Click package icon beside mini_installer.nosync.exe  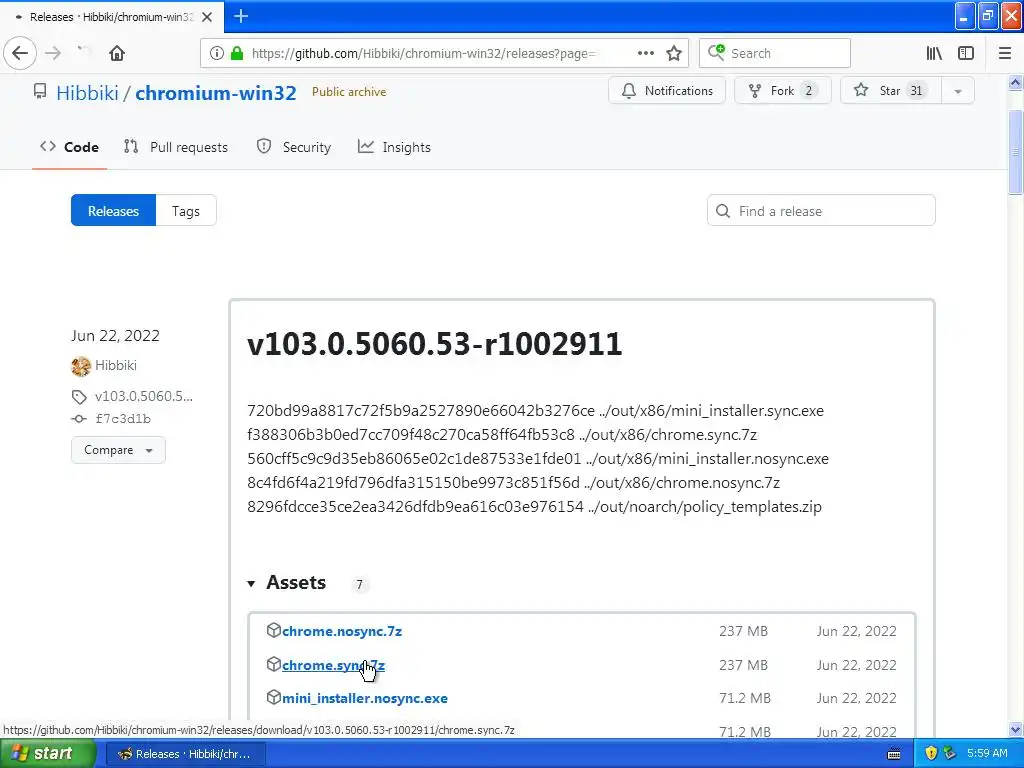click(x=274, y=697)
